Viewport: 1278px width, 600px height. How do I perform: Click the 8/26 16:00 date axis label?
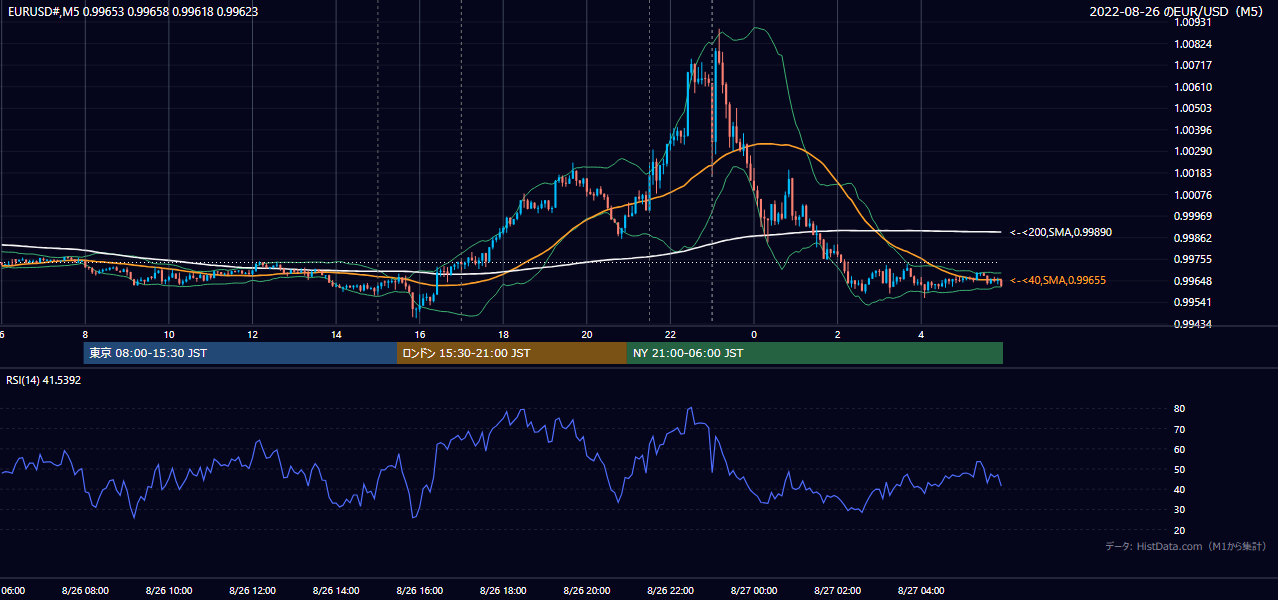[x=420, y=591]
